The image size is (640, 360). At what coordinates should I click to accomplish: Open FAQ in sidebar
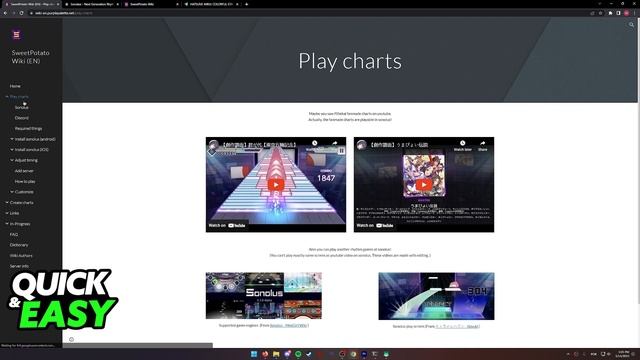pos(14,234)
